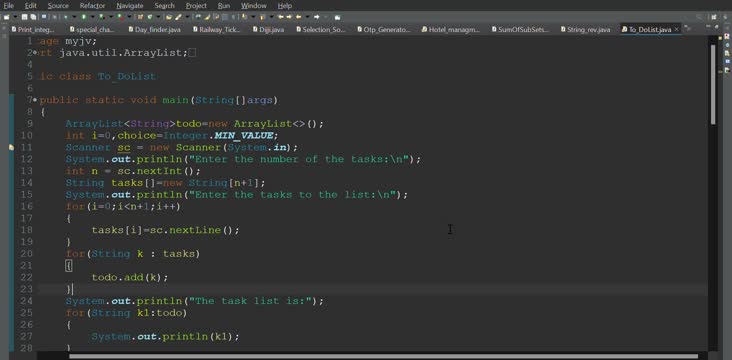Click the Debug bug icon in toolbar

[x=65, y=17]
